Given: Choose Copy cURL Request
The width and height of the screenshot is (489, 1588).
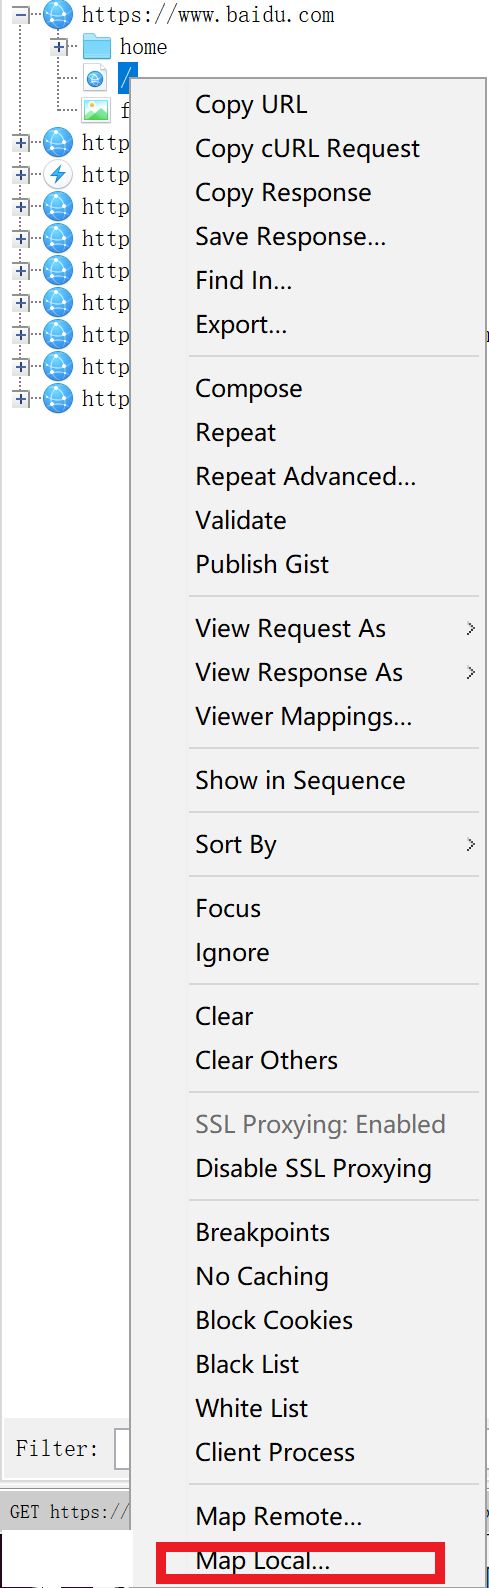Looking at the screenshot, I should point(308,148).
